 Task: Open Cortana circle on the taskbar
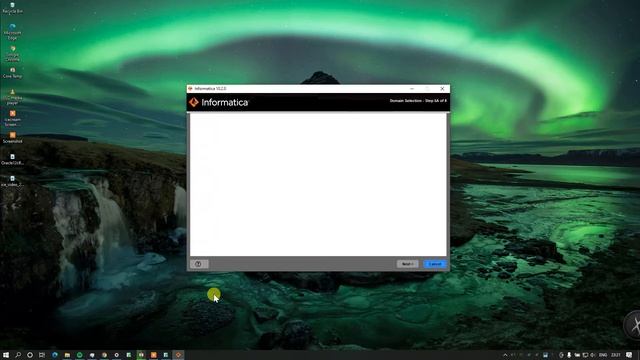[30, 355]
